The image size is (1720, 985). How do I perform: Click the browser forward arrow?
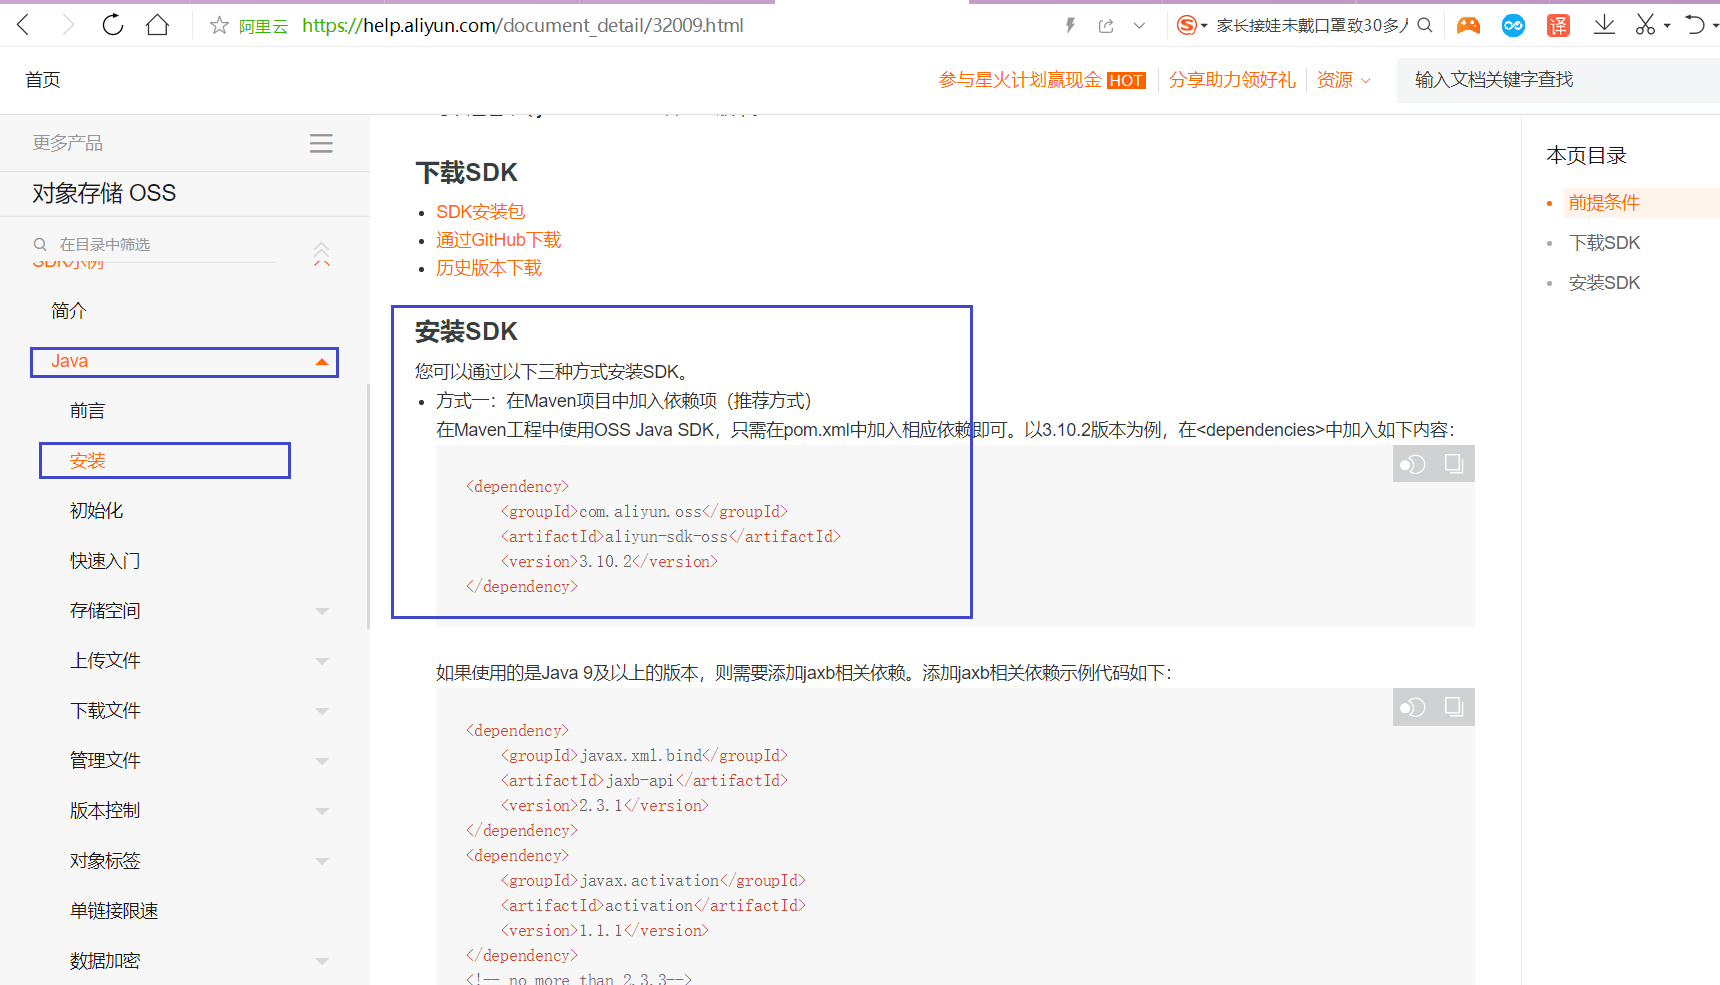[68, 25]
